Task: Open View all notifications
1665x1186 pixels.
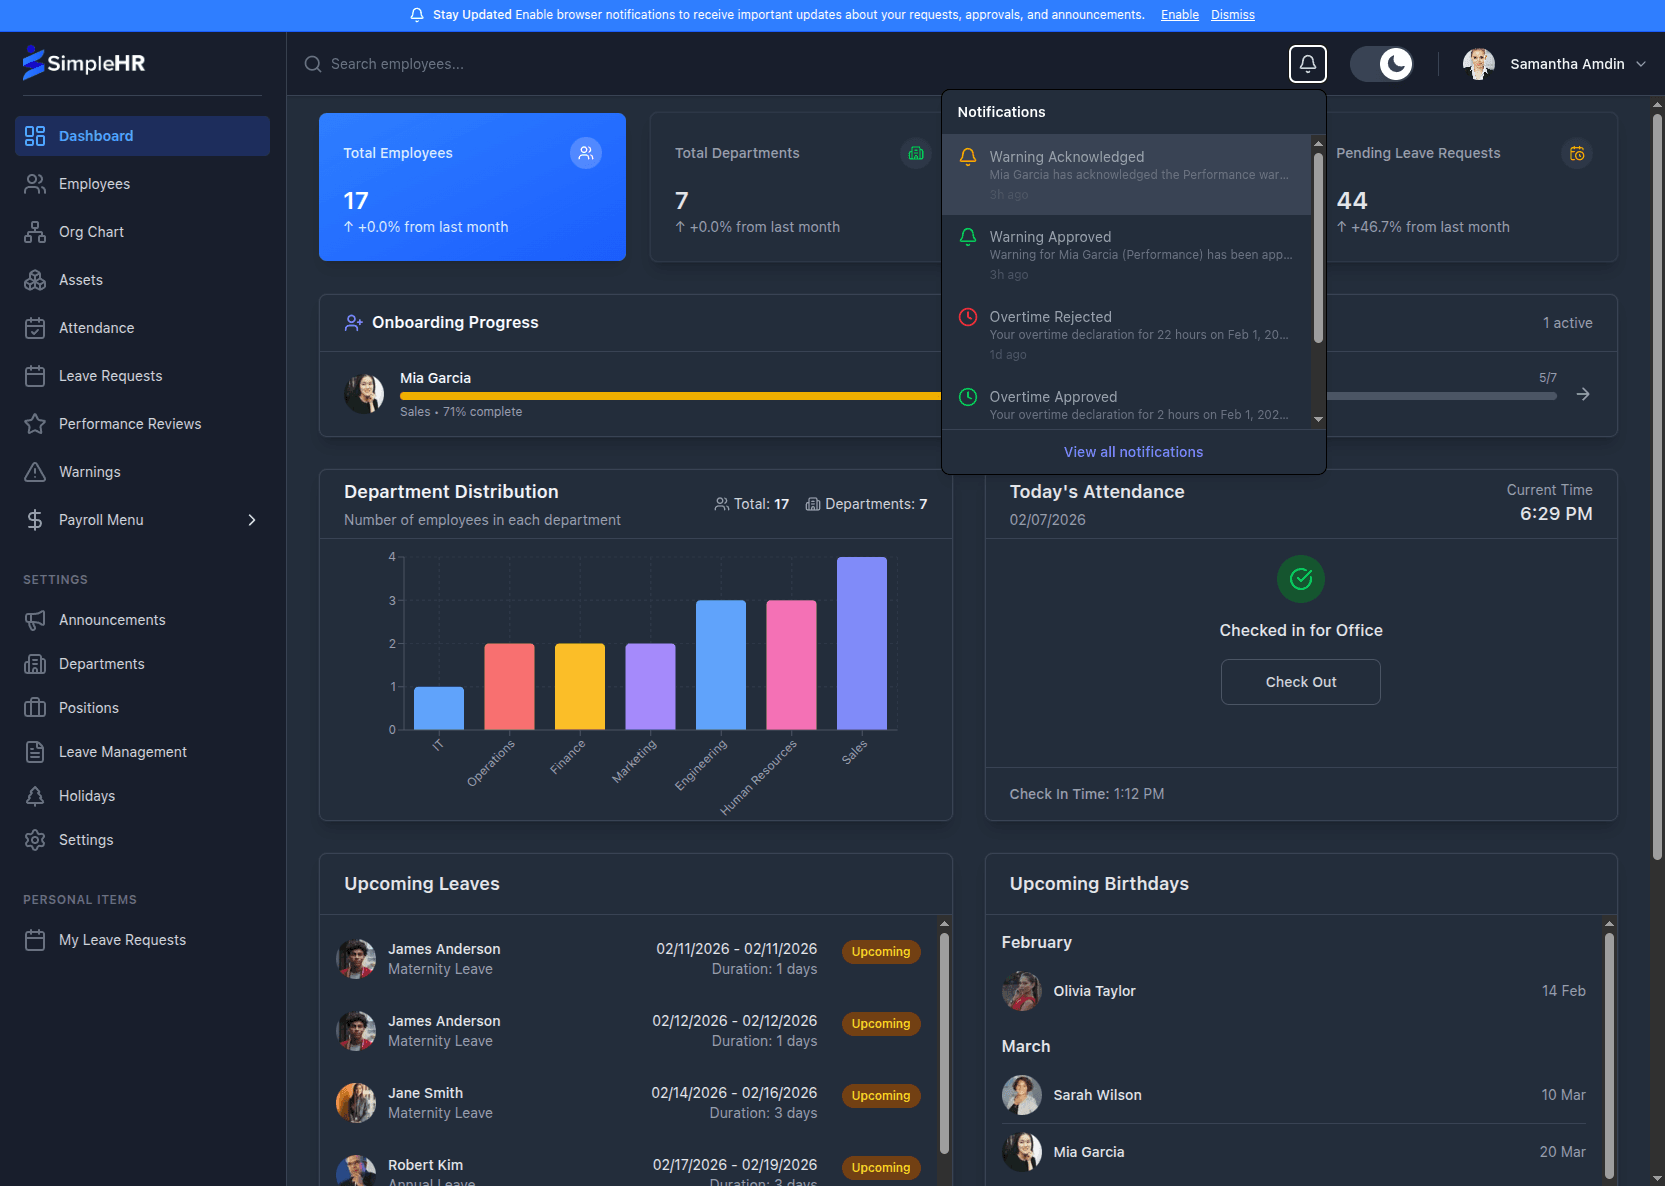Action: pos(1132,451)
